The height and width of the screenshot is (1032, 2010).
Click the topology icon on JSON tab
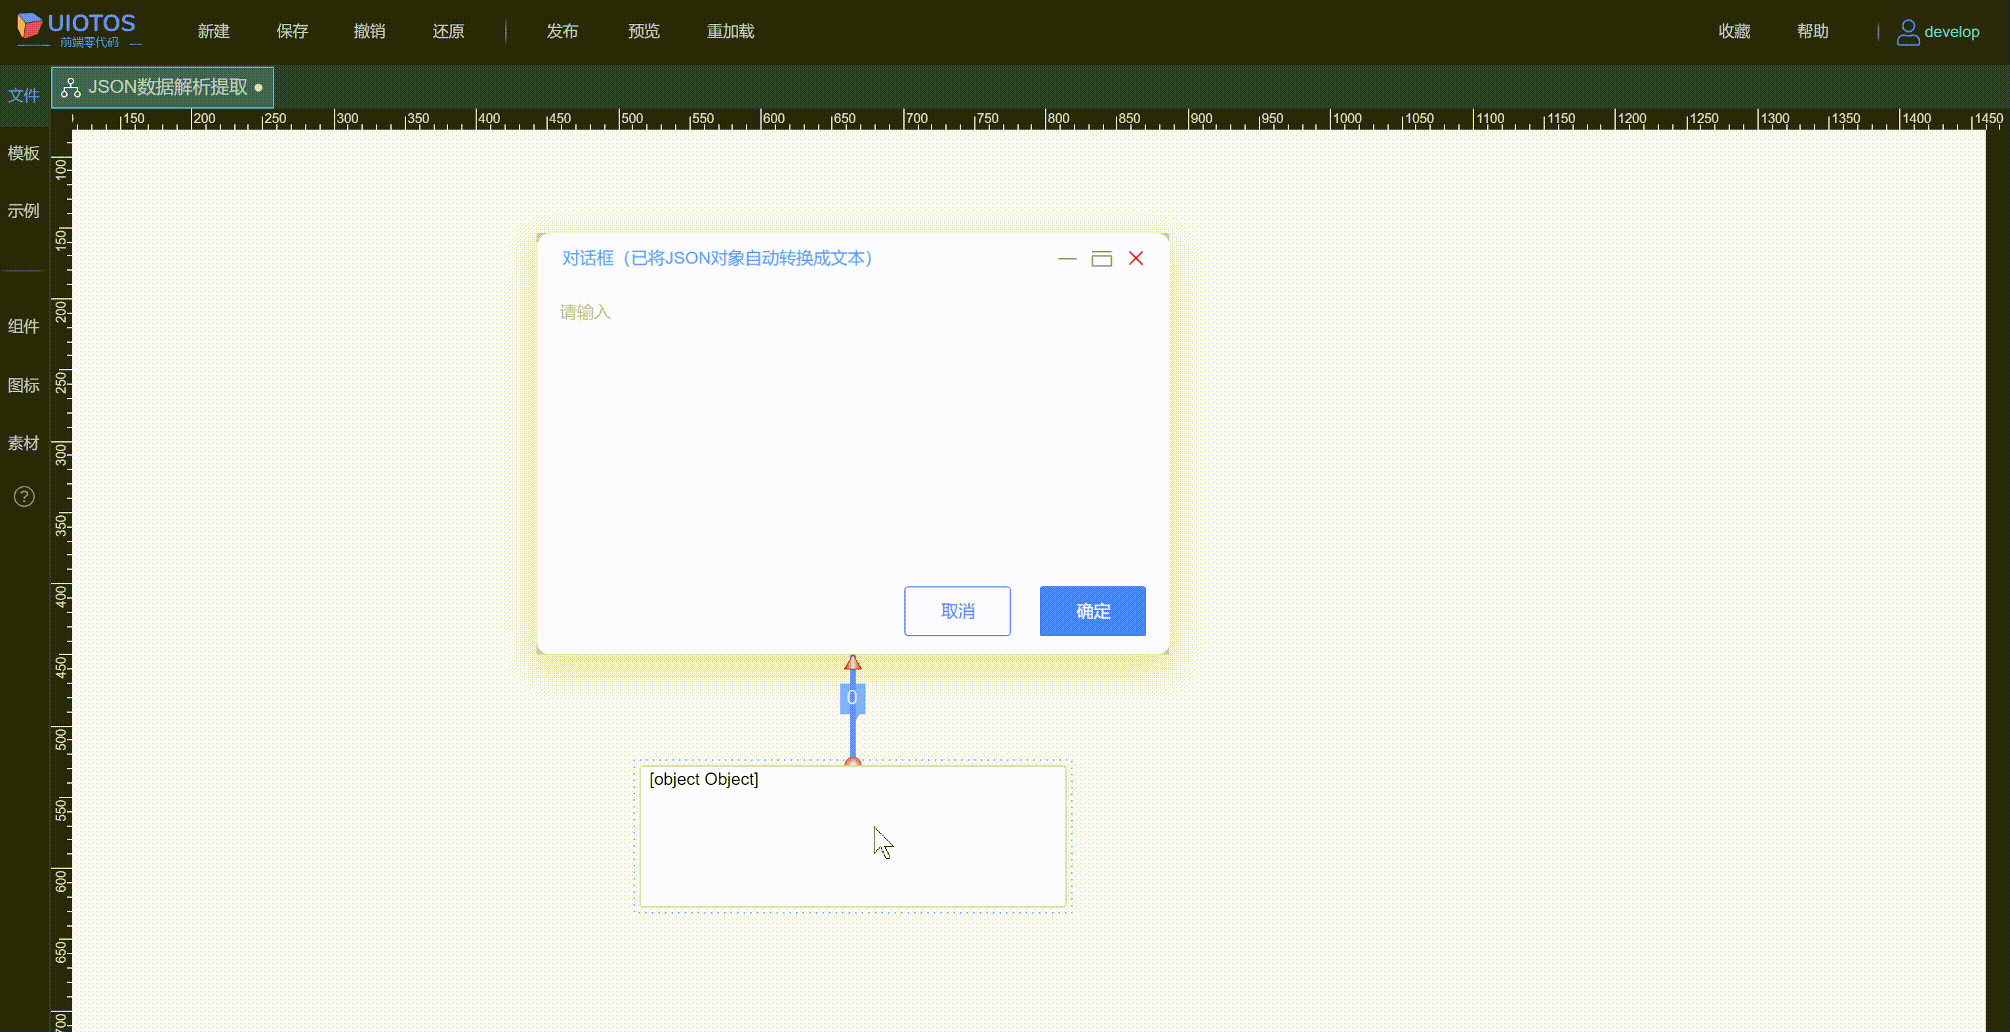coord(71,88)
